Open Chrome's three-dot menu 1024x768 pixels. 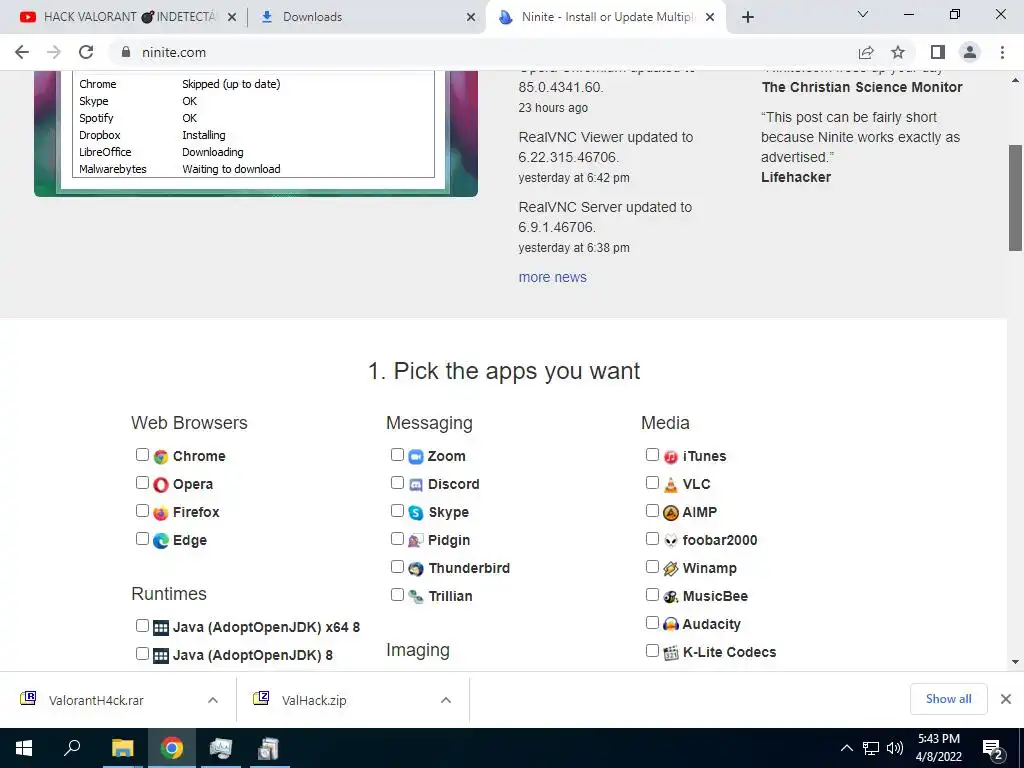click(x=1002, y=52)
